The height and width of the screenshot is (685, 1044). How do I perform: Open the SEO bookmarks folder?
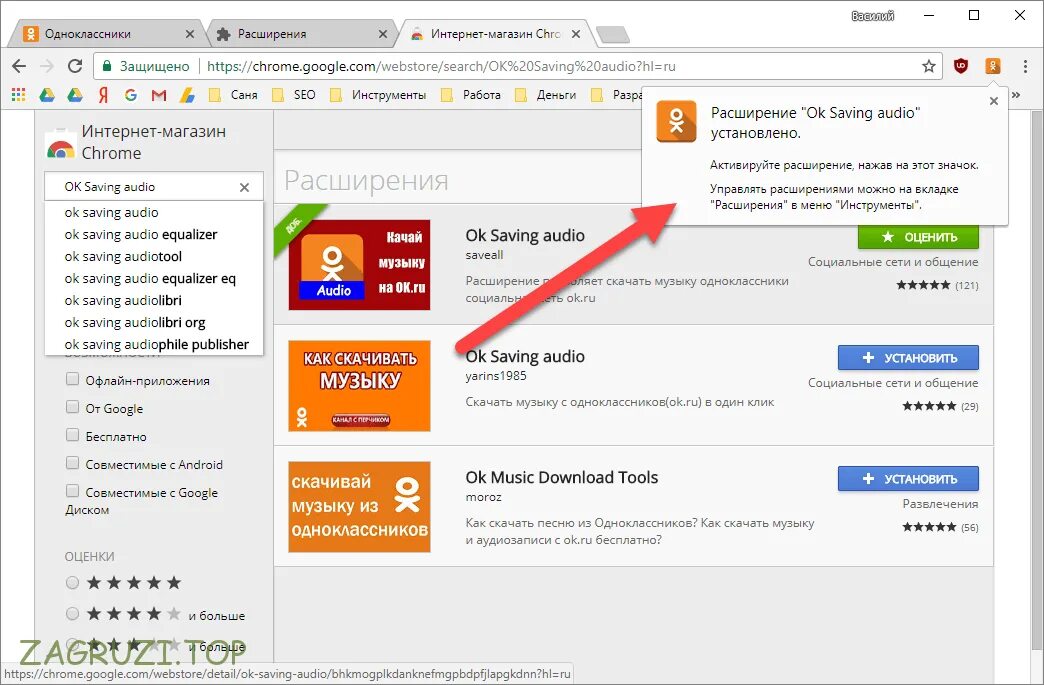[x=295, y=95]
